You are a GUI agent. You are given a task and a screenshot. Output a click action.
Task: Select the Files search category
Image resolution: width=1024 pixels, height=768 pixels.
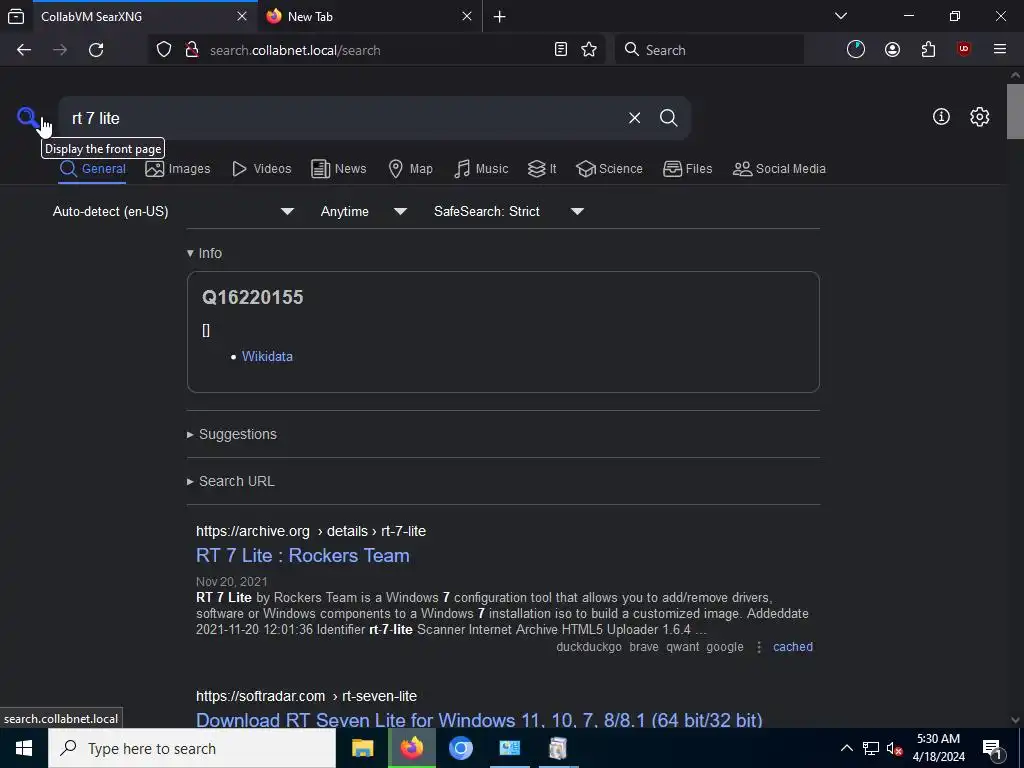pyautogui.click(x=688, y=169)
